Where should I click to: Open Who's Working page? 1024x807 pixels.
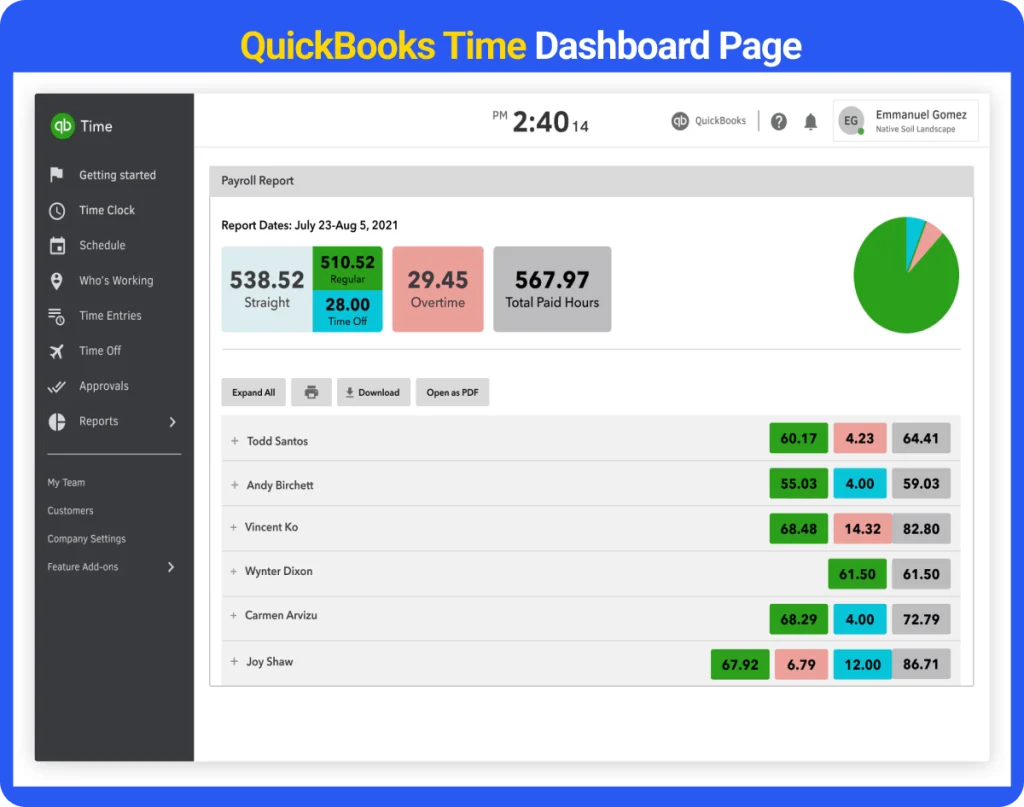116,281
